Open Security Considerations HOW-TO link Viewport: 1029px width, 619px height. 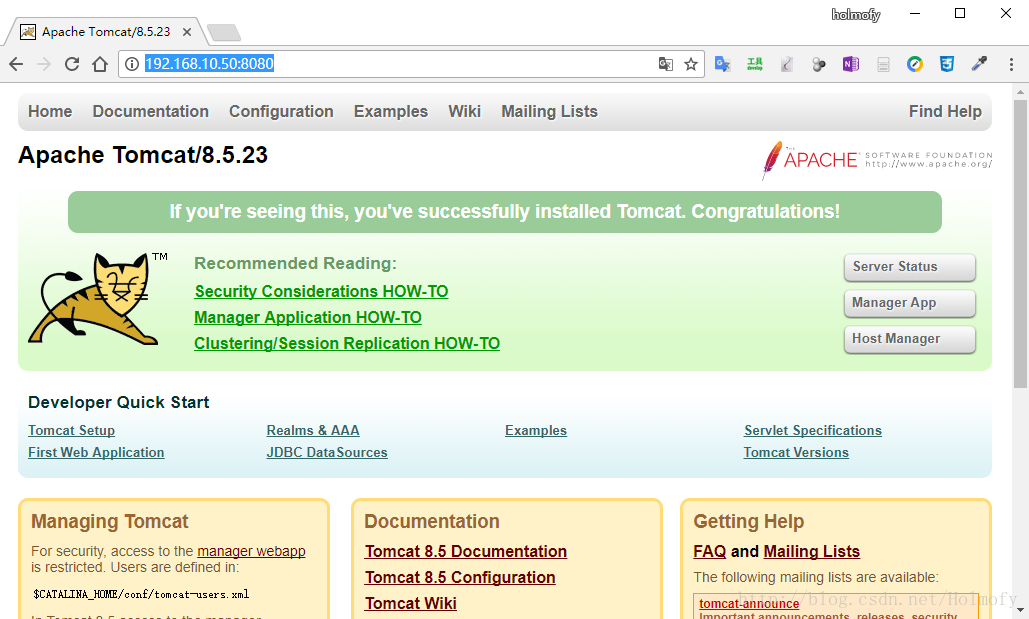point(322,291)
